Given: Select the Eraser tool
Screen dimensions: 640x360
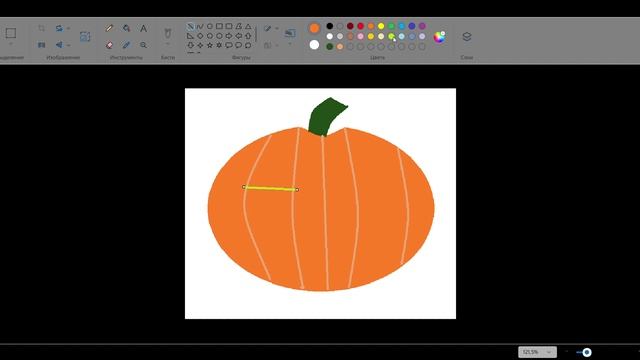Looking at the screenshot, I should coord(109,45).
